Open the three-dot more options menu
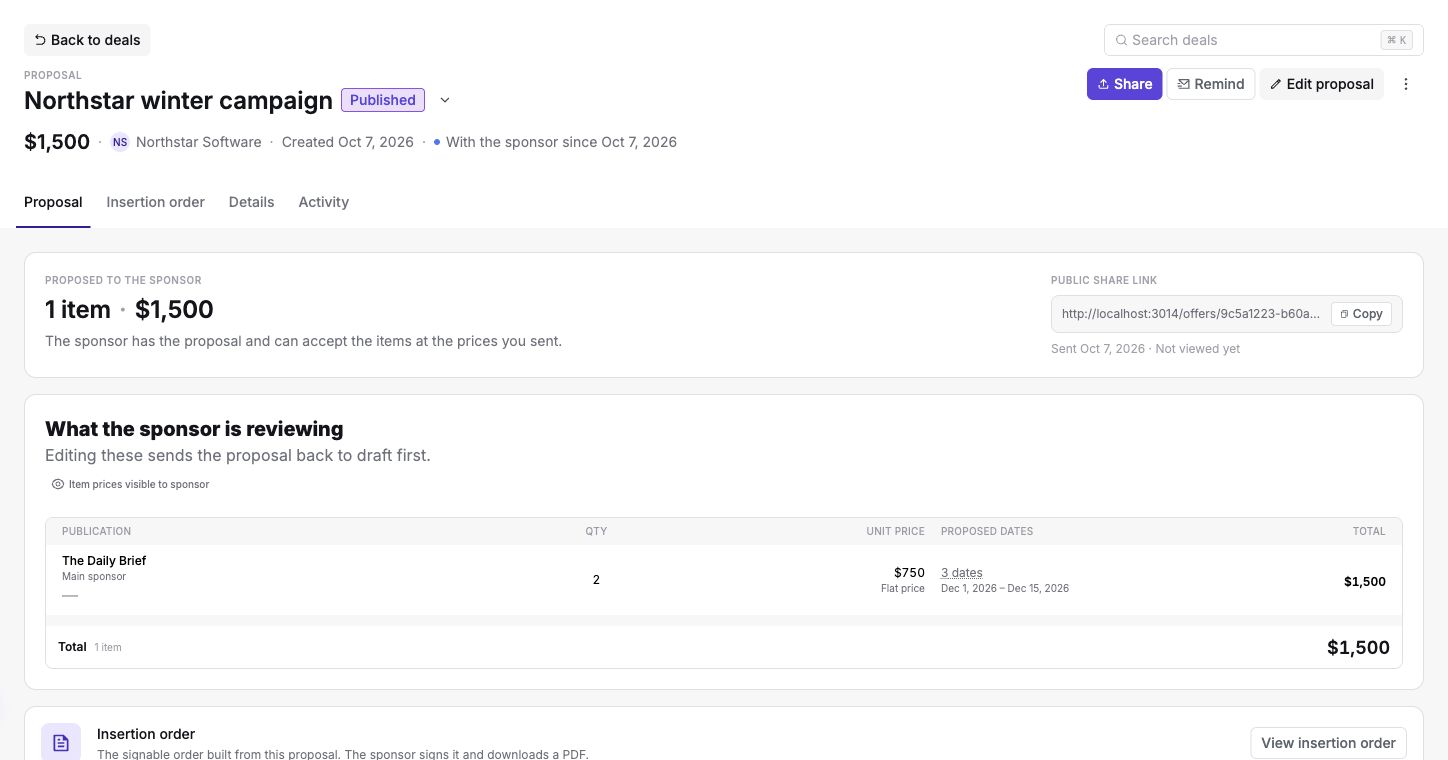The image size is (1448, 760). click(x=1406, y=84)
